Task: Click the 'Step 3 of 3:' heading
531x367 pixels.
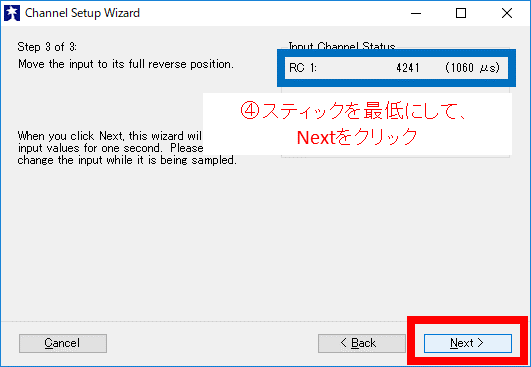Action: 47,47
